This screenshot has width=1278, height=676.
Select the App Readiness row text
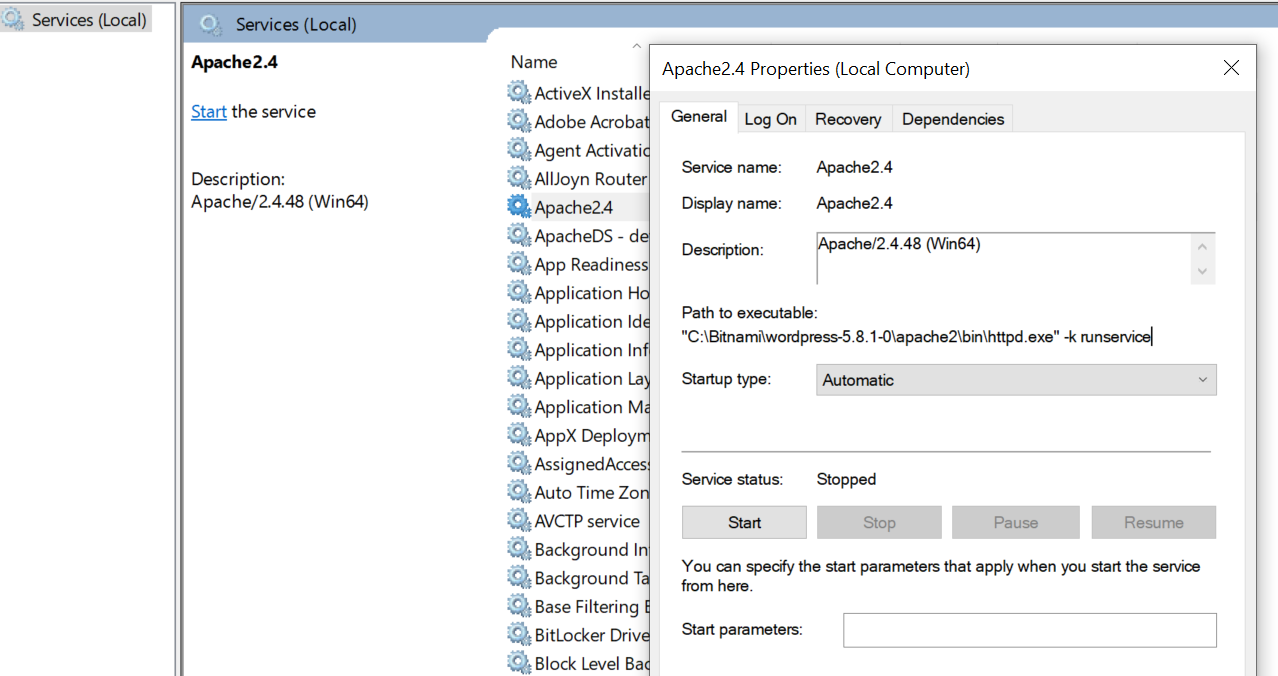(591, 265)
